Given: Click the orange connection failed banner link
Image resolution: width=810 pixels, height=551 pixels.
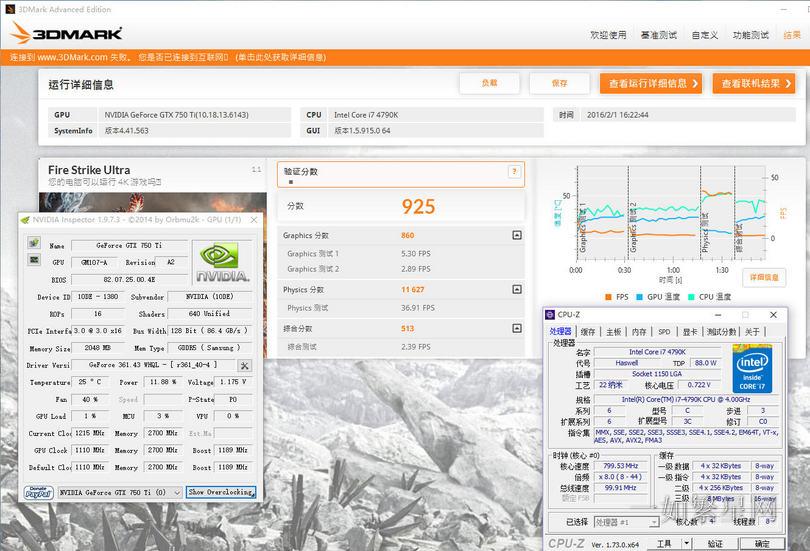Looking at the screenshot, I should [x=168, y=57].
